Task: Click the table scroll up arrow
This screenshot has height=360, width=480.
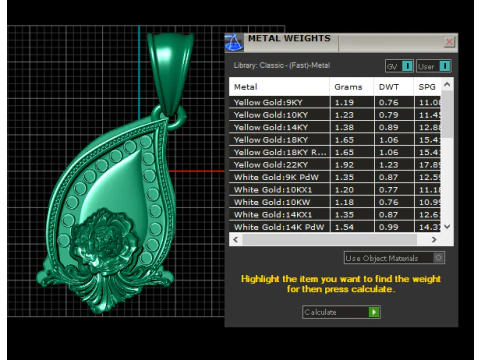Action: 447,85
